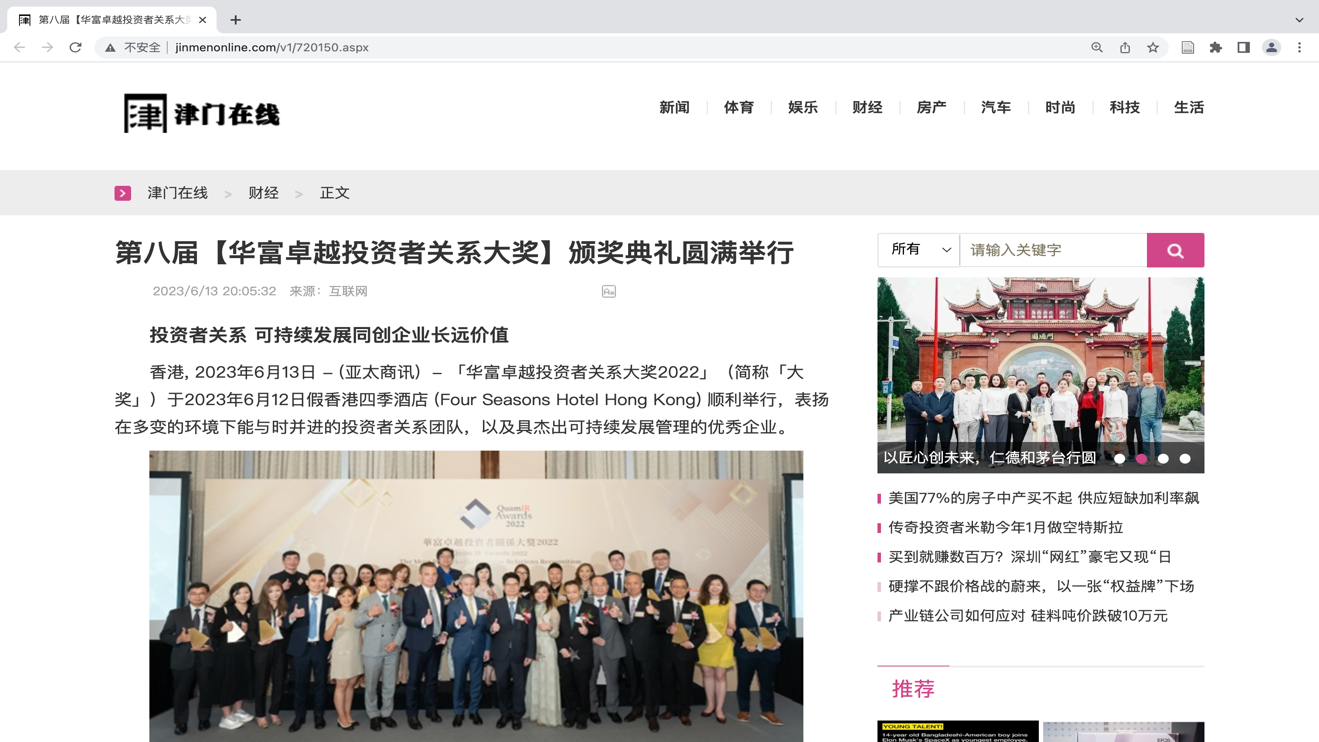
Task: Open 传奇投资者米勒 news link
Action: click(x=1006, y=527)
